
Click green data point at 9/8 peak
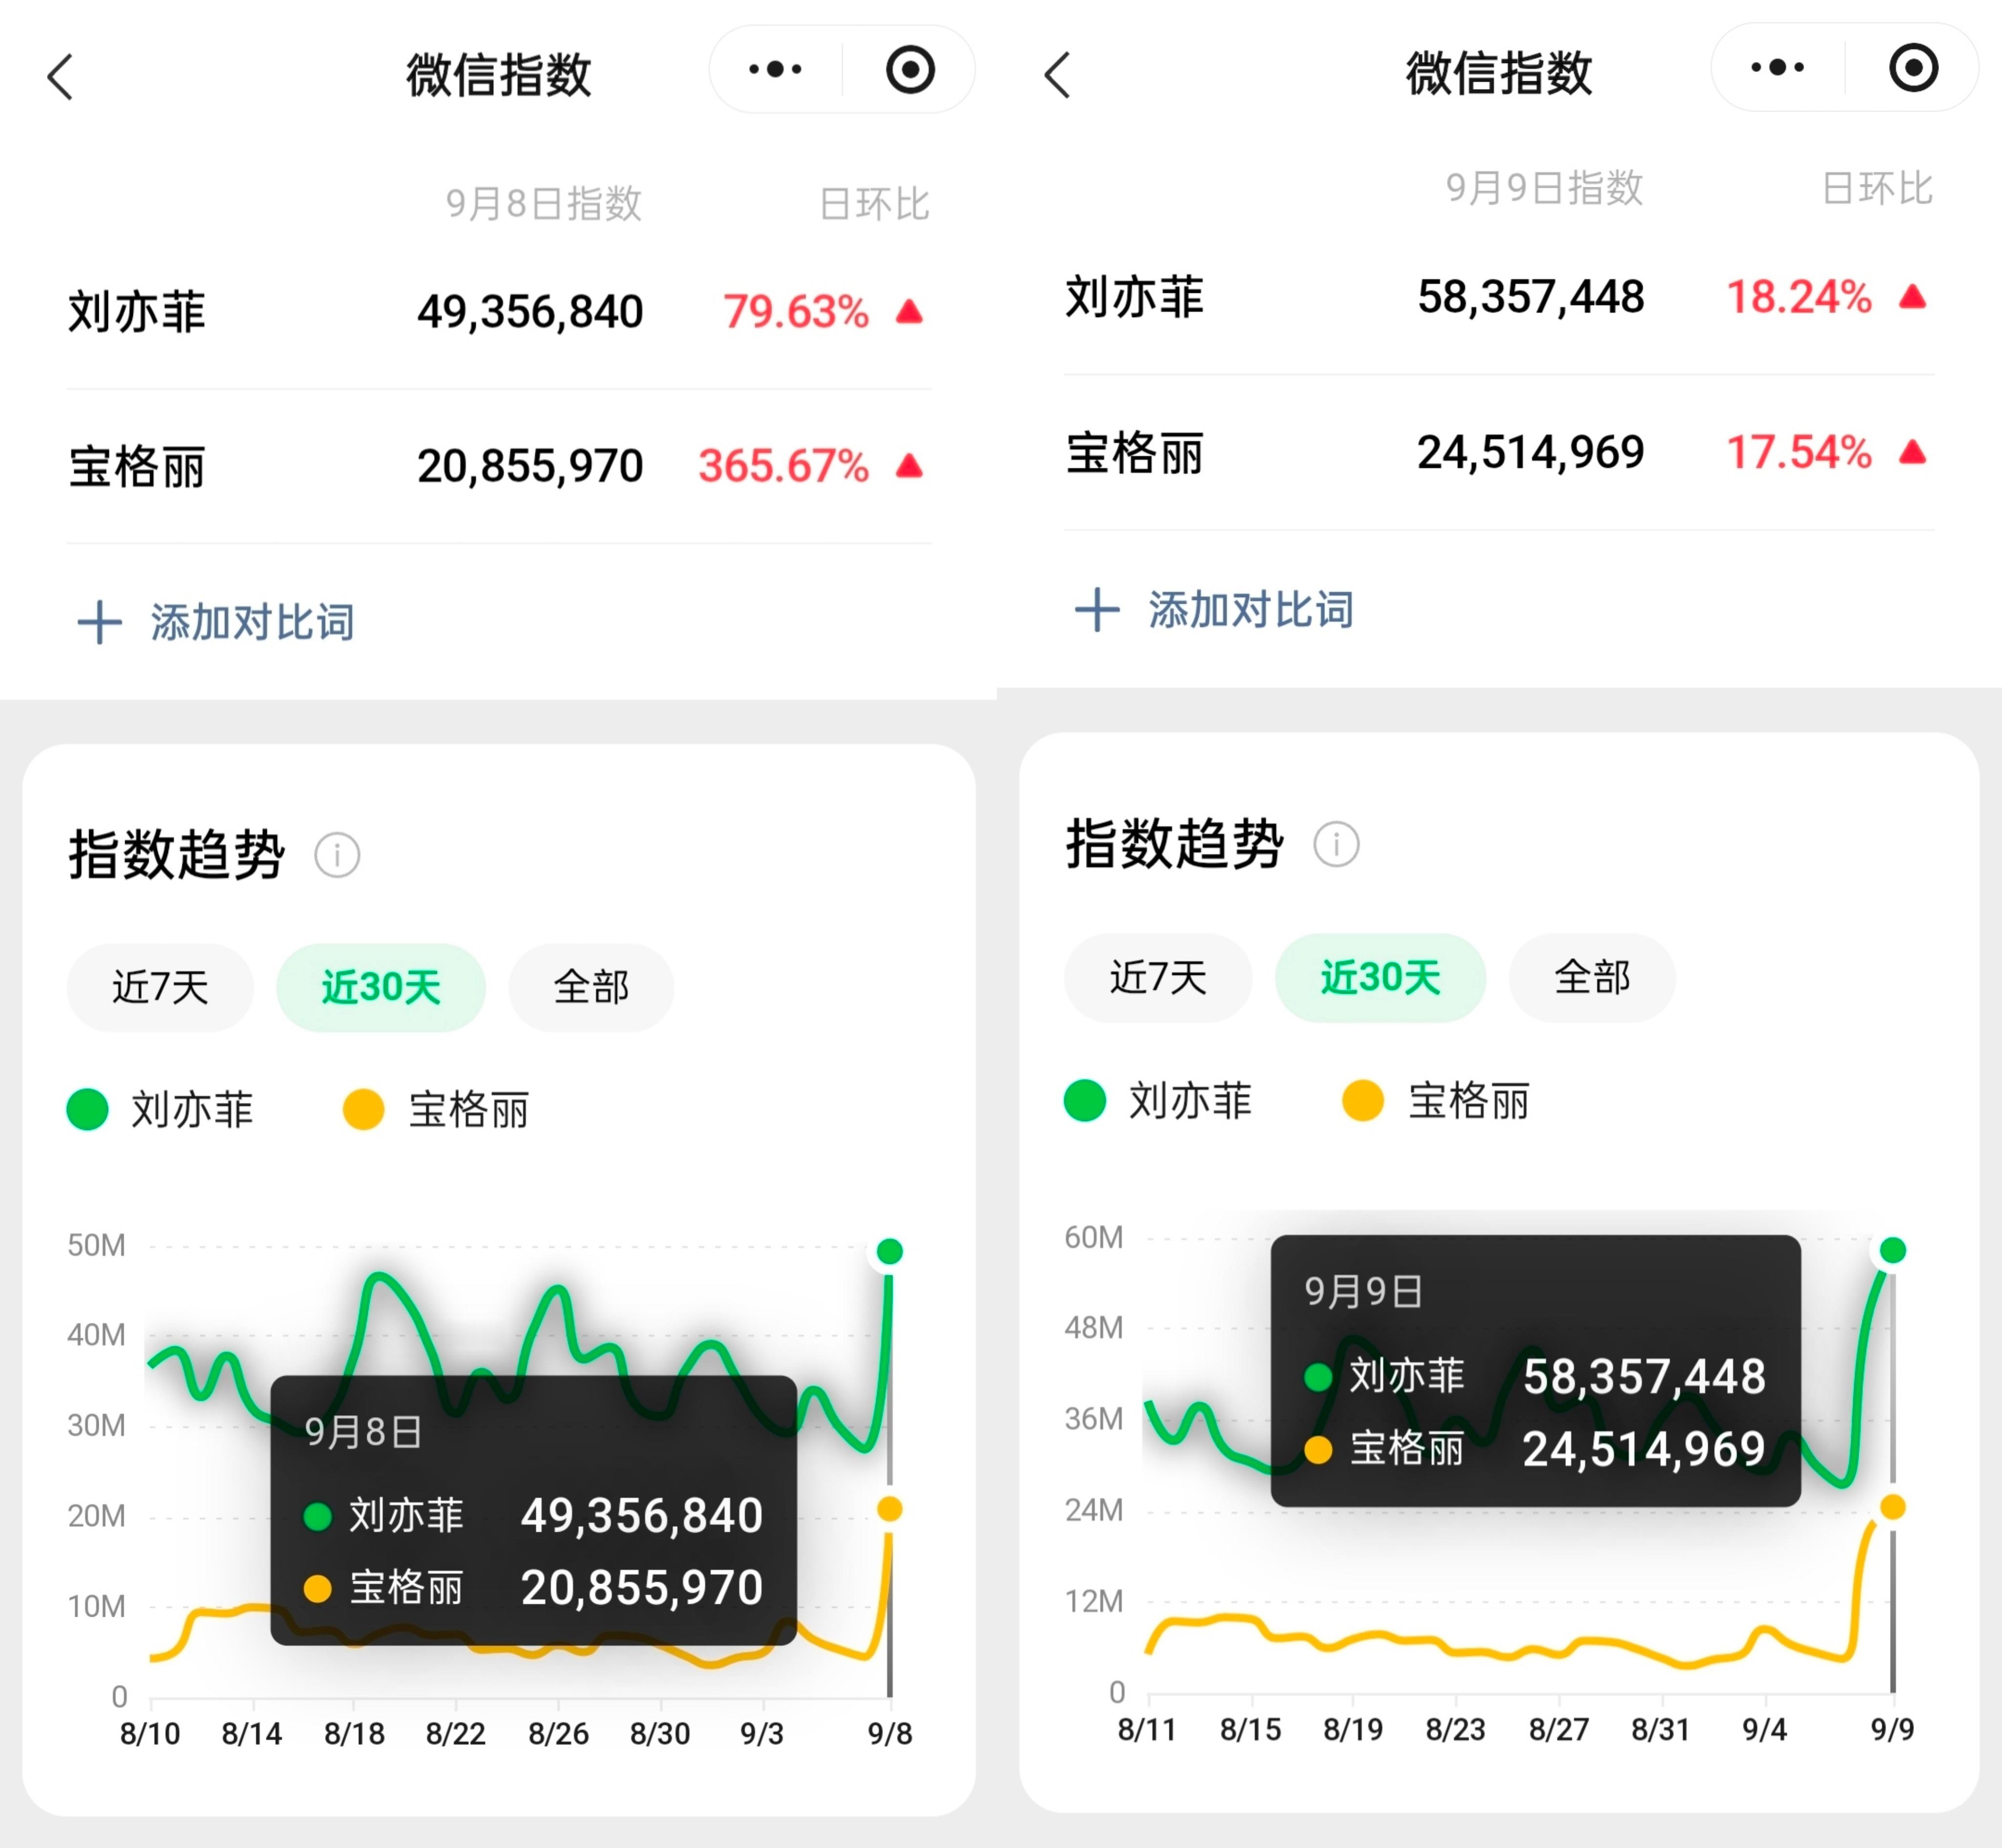point(889,1251)
